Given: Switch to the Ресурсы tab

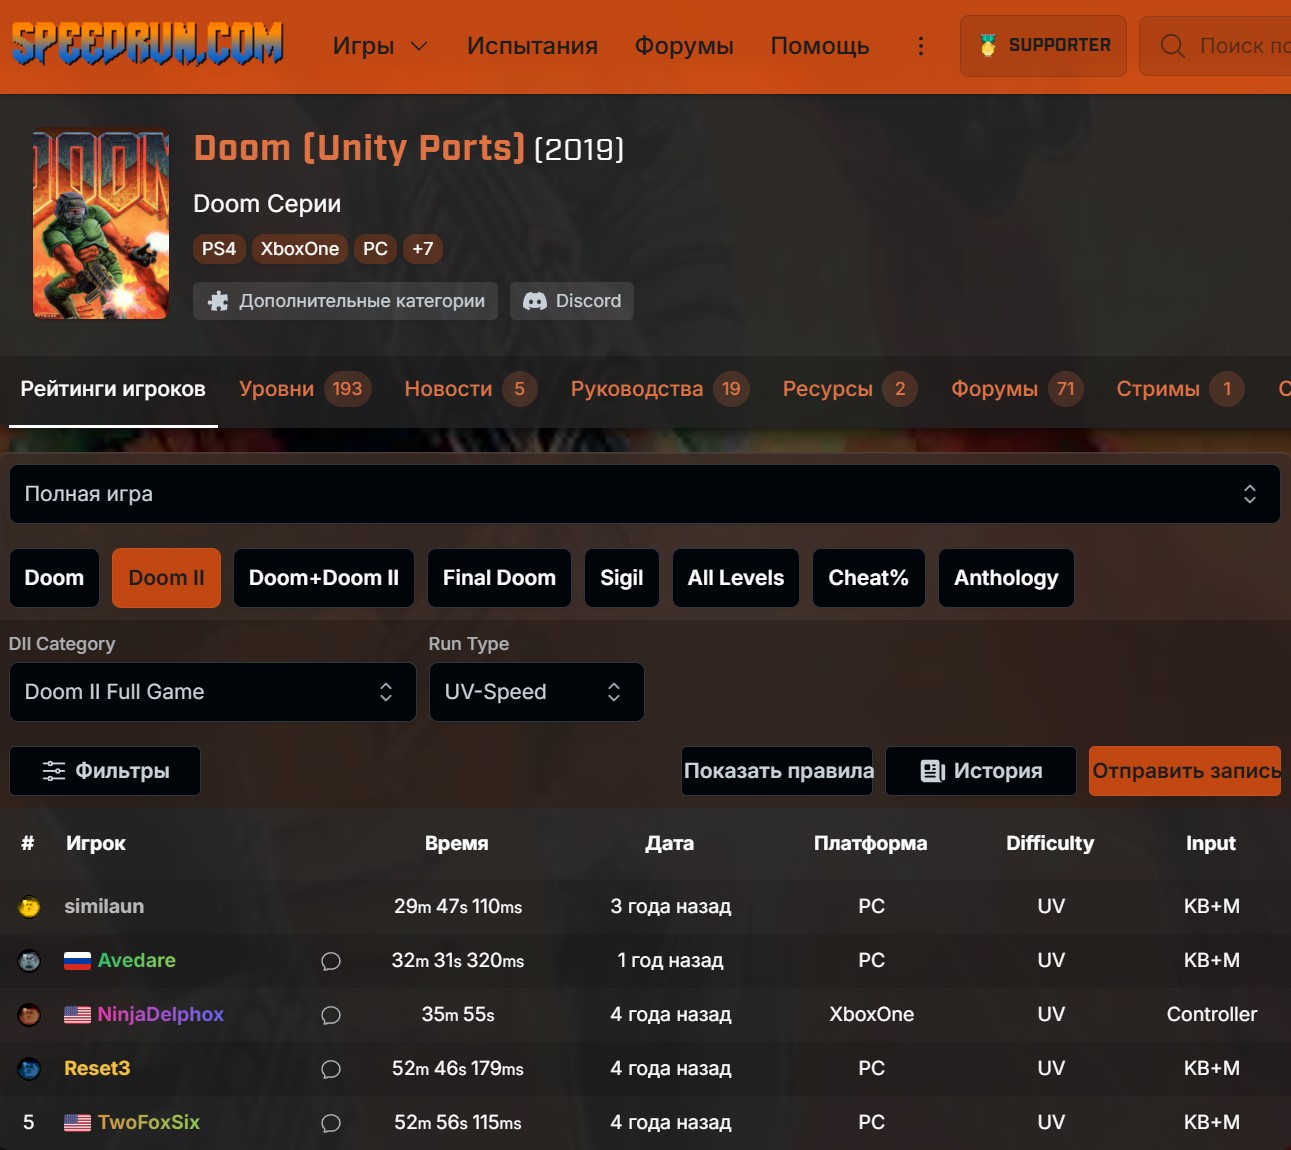Looking at the screenshot, I should click(x=850, y=389).
